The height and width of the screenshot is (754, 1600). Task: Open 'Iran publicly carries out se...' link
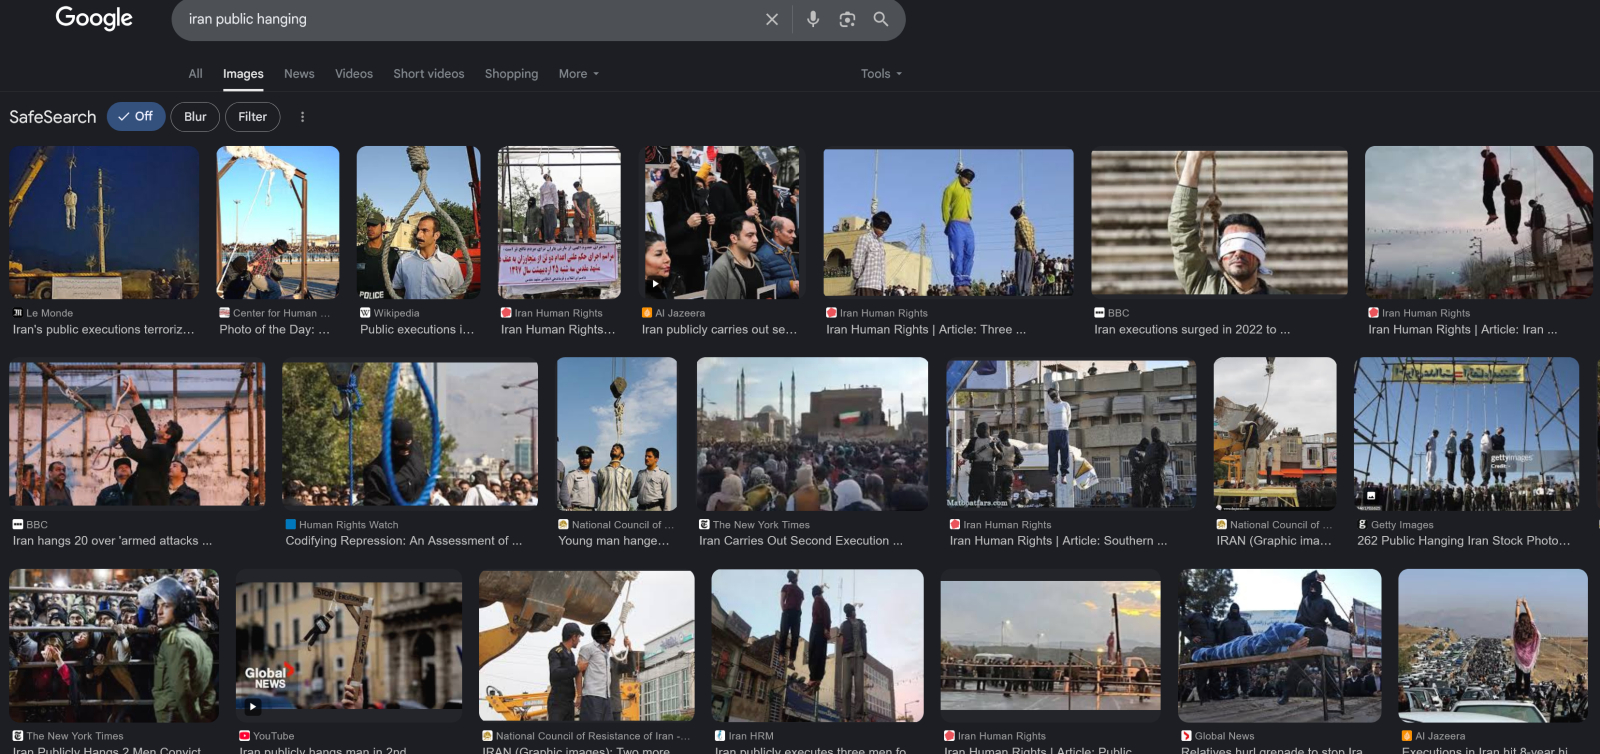point(720,329)
